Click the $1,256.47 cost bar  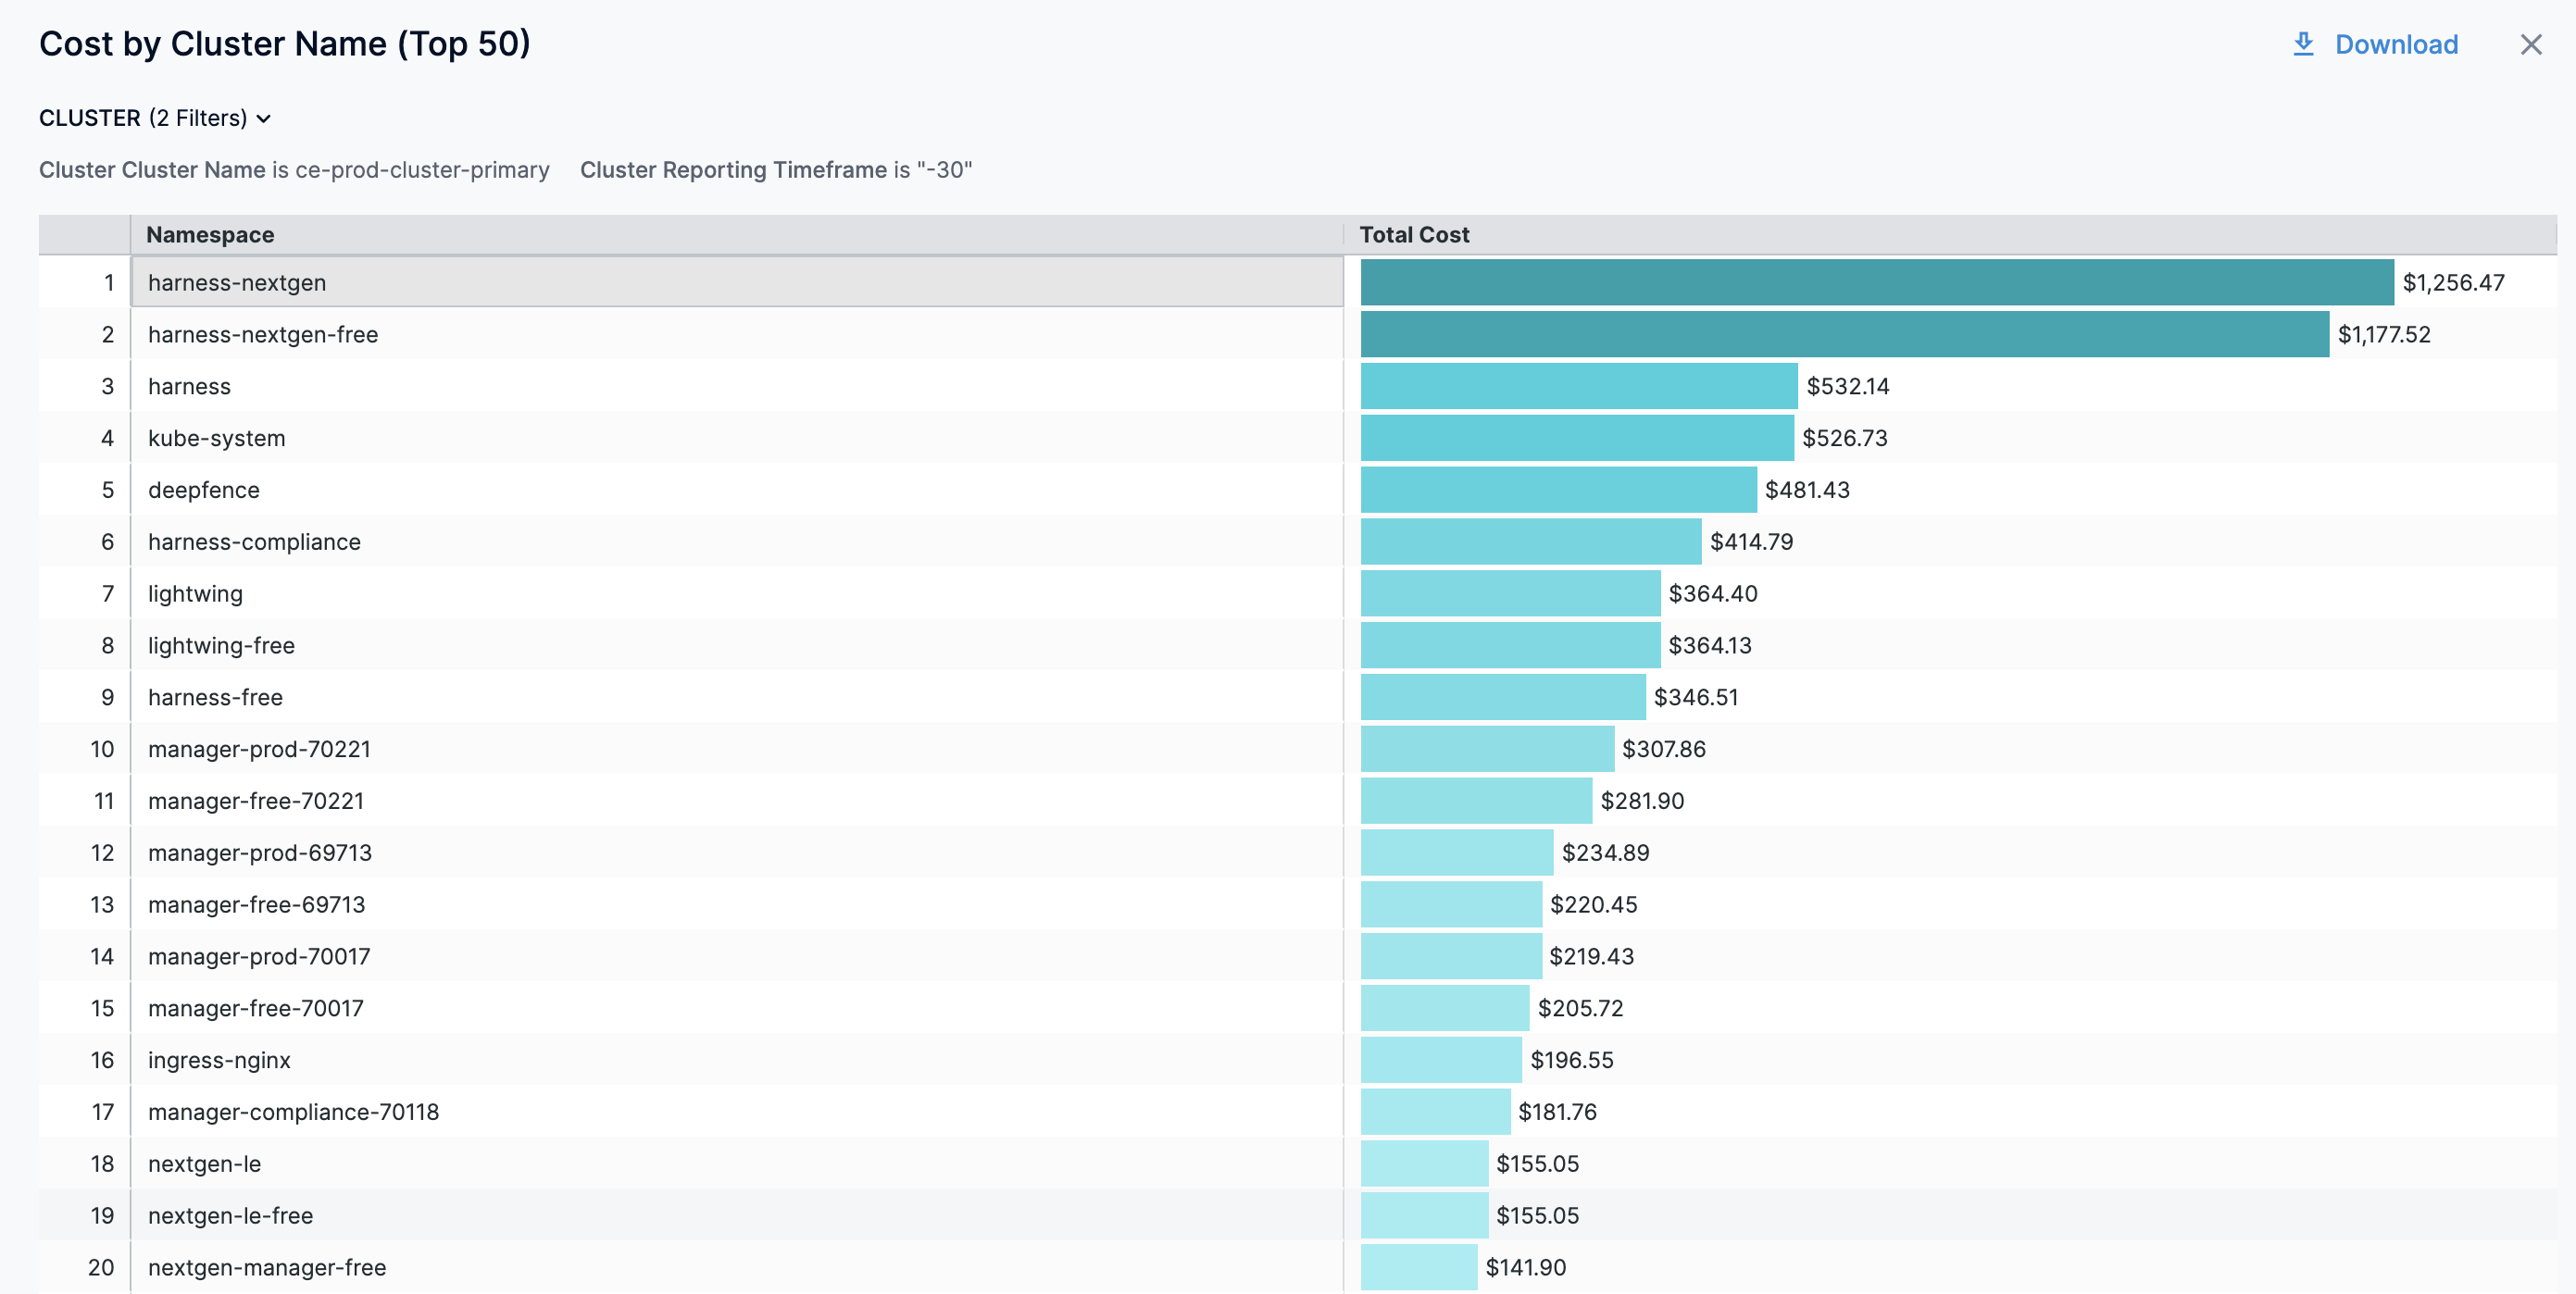coord(1876,283)
